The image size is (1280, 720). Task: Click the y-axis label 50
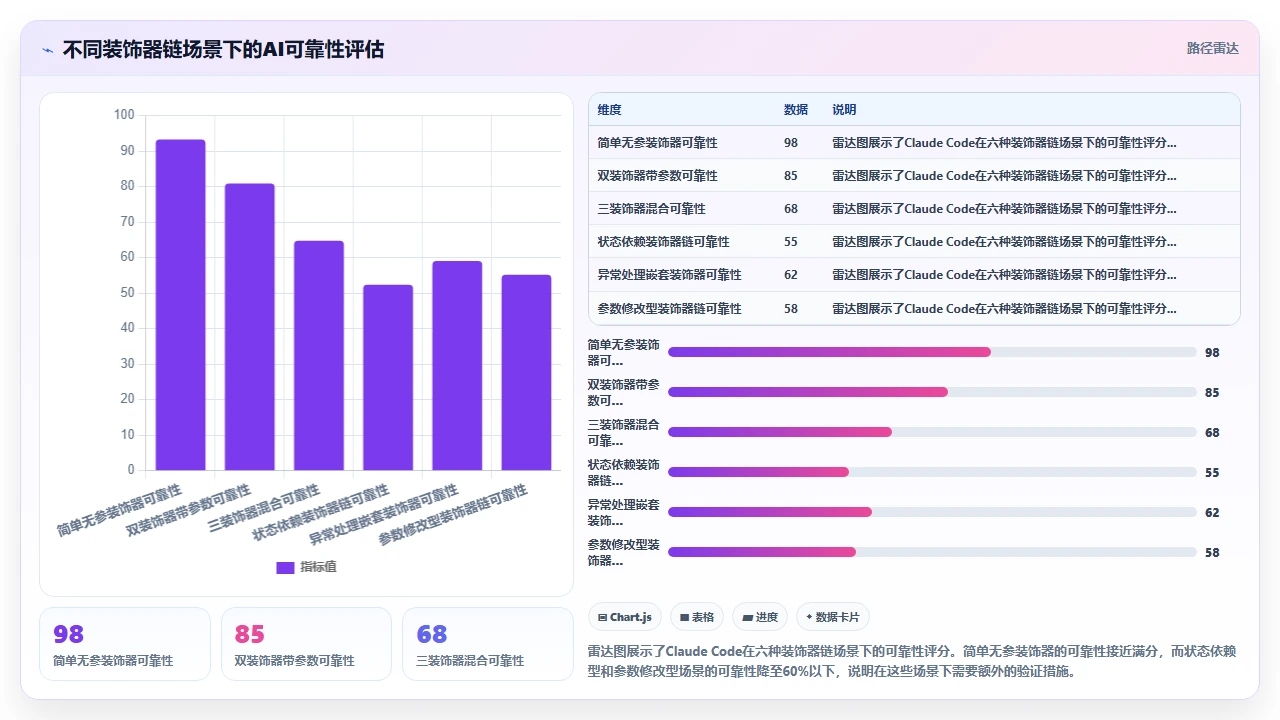(127, 292)
